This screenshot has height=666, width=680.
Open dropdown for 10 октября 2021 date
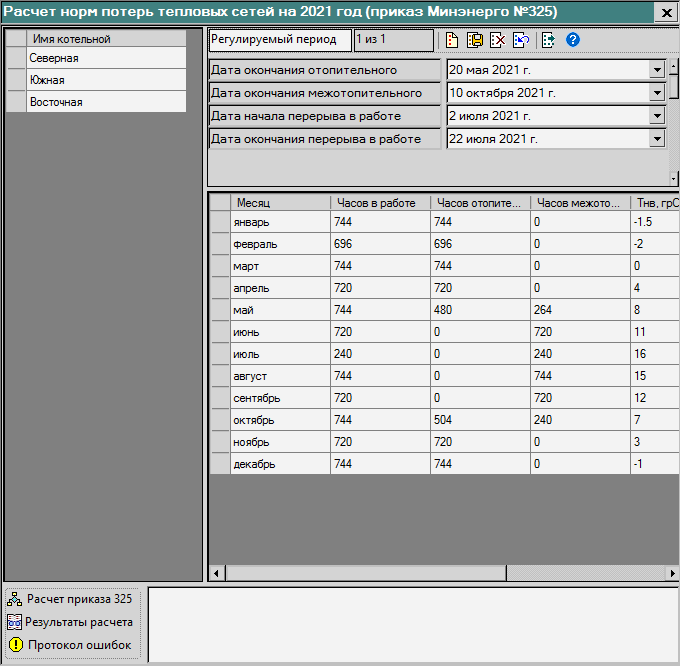coord(657,93)
